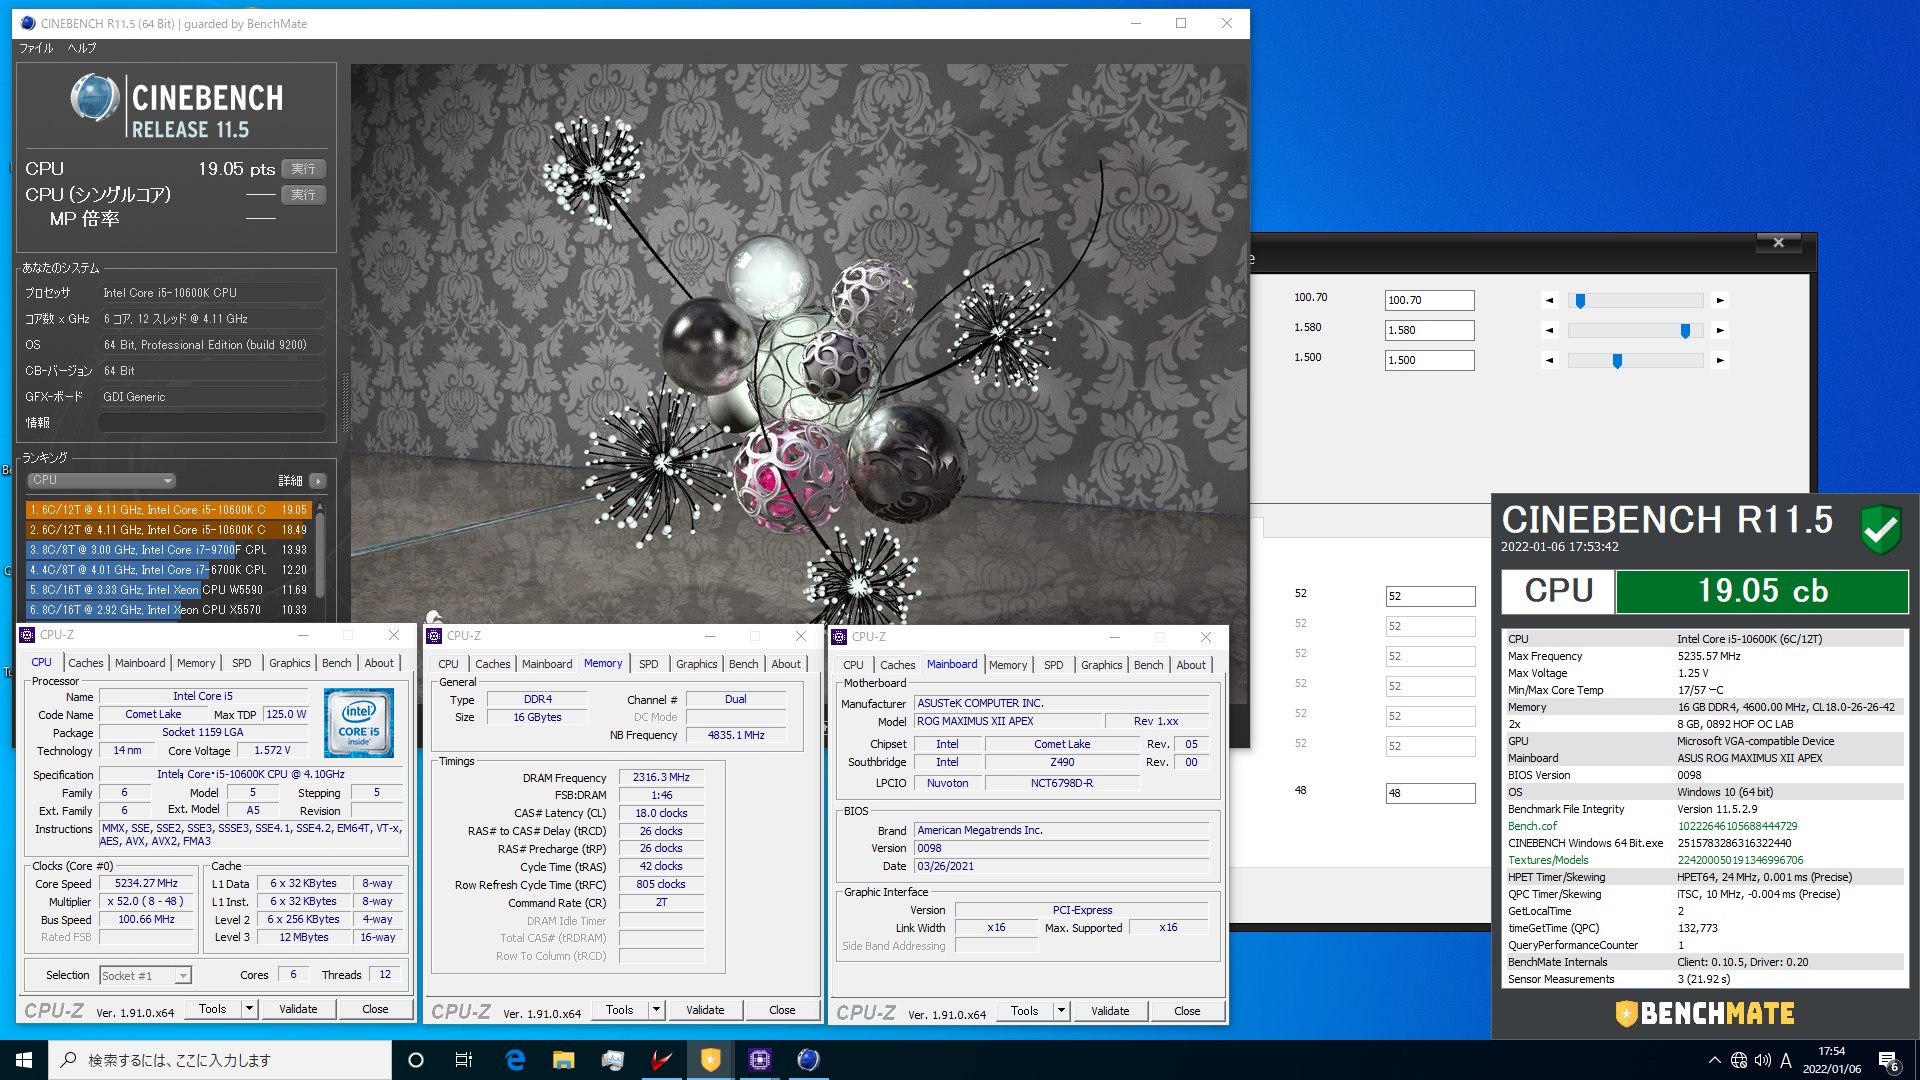Click Validate in Mainboard CPU-Z window
Screen dimensions: 1920x1080
tap(1110, 1011)
